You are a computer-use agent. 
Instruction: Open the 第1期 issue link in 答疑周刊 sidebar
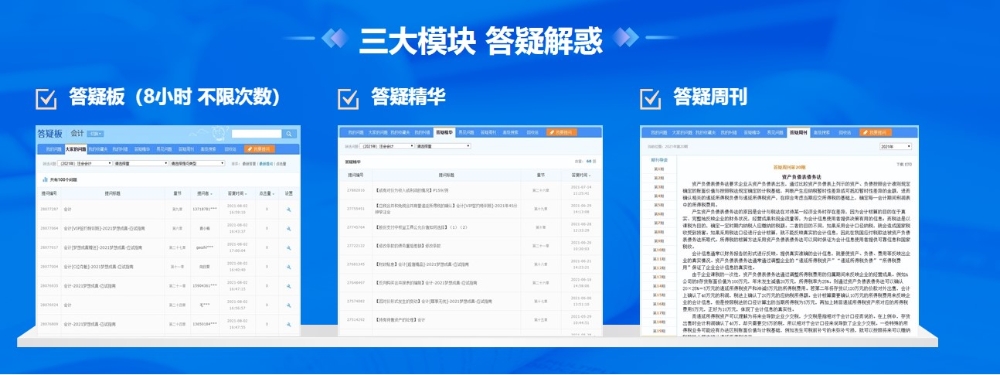[659, 169]
